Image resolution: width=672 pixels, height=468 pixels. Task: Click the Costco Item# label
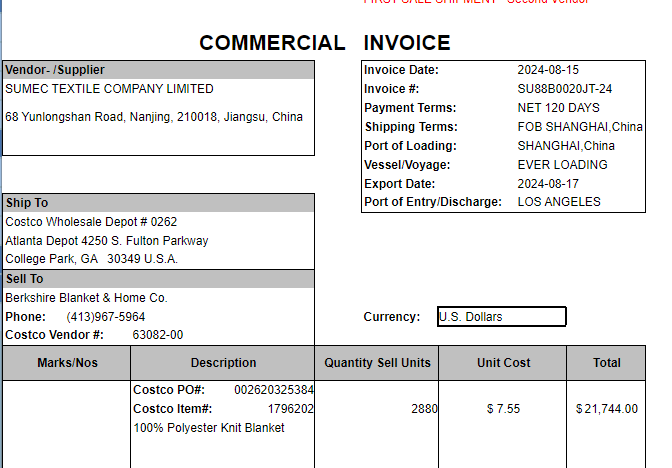pyautogui.click(x=173, y=409)
